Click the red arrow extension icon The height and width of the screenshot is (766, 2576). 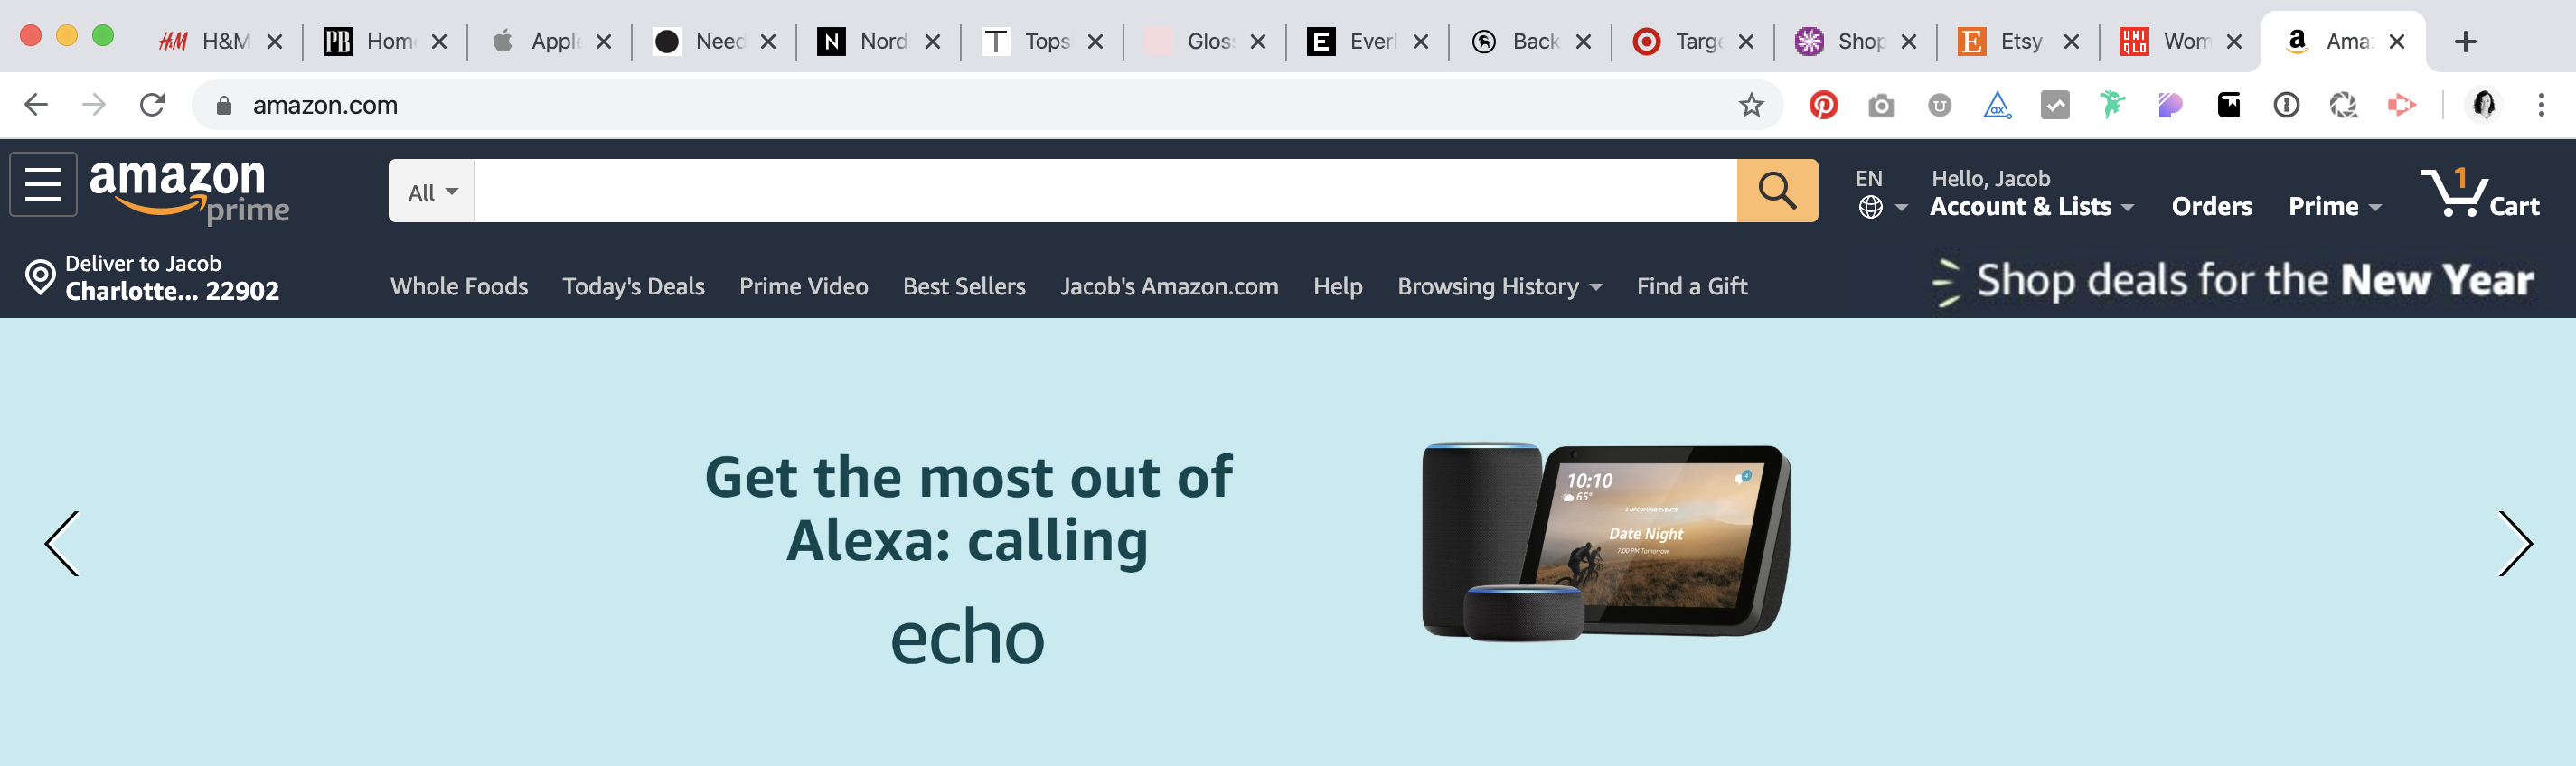2402,105
